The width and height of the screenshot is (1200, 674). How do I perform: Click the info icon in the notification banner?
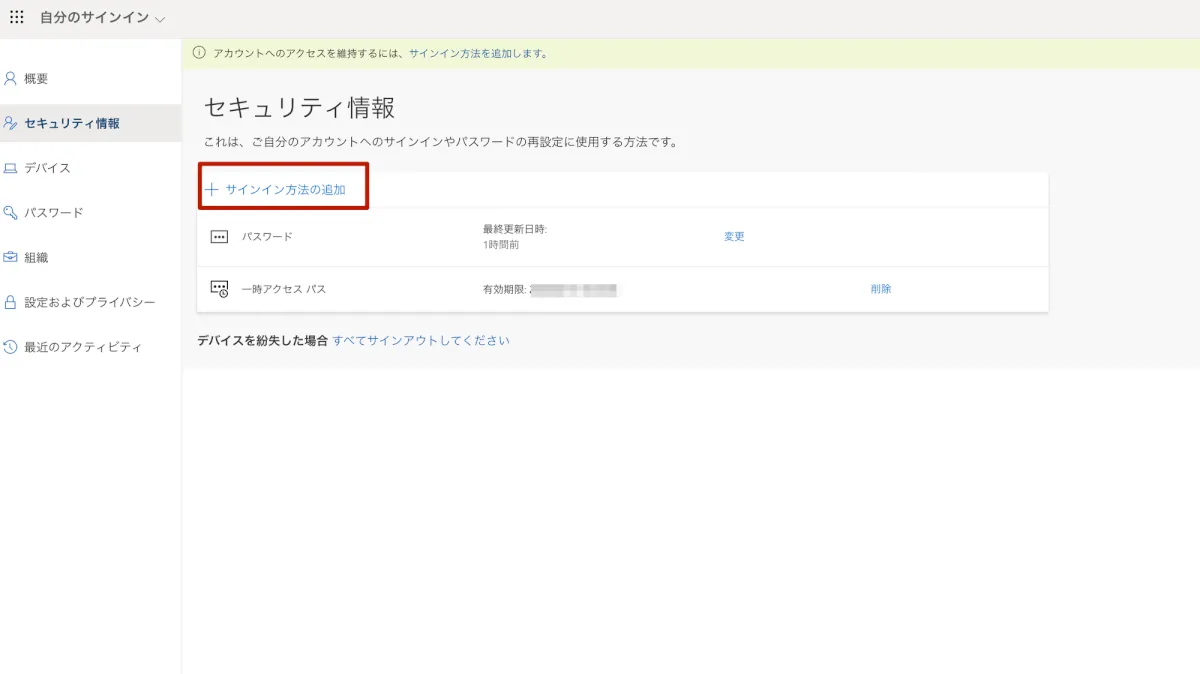(x=199, y=53)
